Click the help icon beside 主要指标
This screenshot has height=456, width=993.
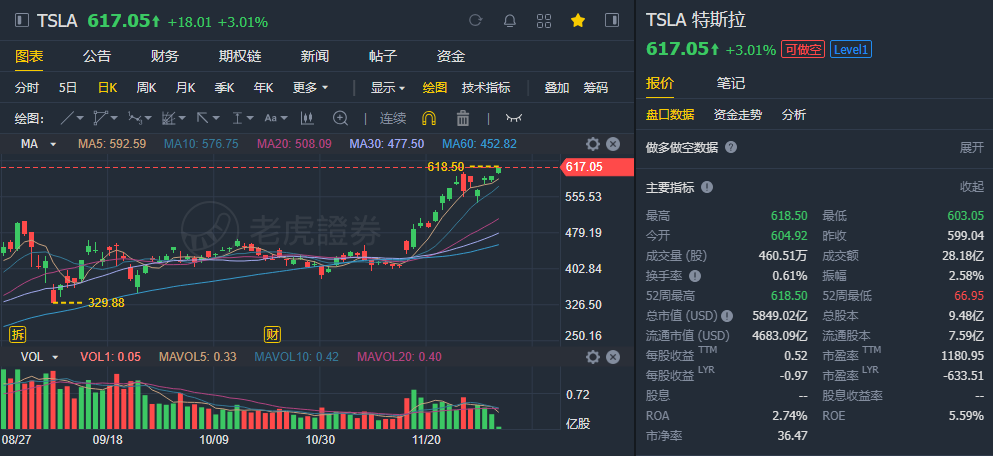(x=707, y=187)
